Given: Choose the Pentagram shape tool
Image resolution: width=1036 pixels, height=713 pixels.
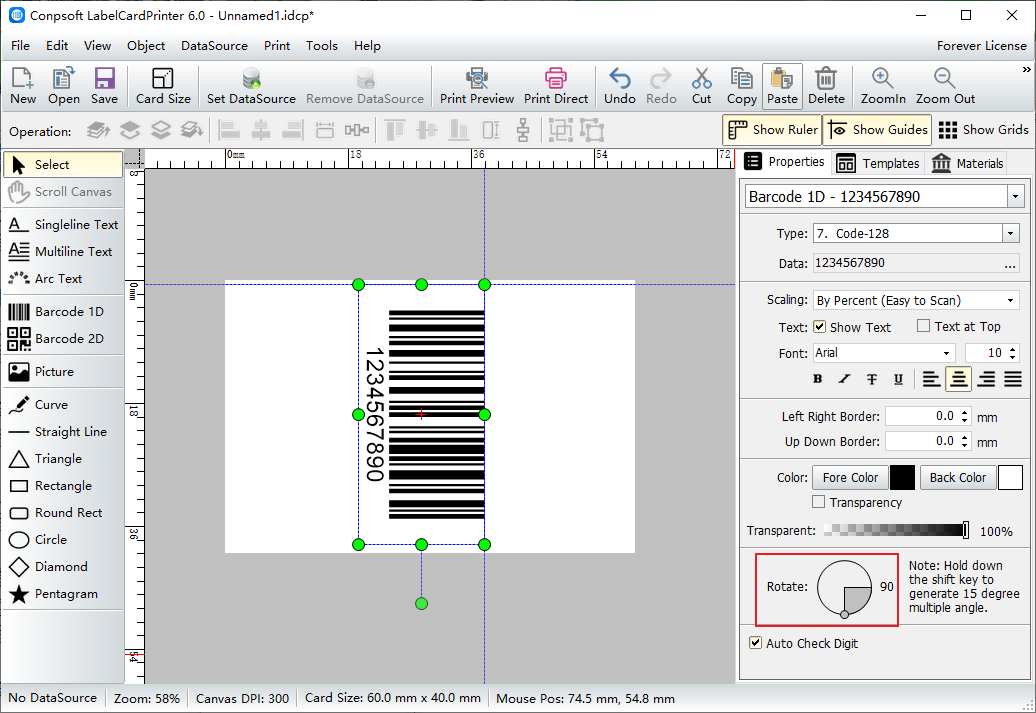Looking at the screenshot, I should (63, 594).
